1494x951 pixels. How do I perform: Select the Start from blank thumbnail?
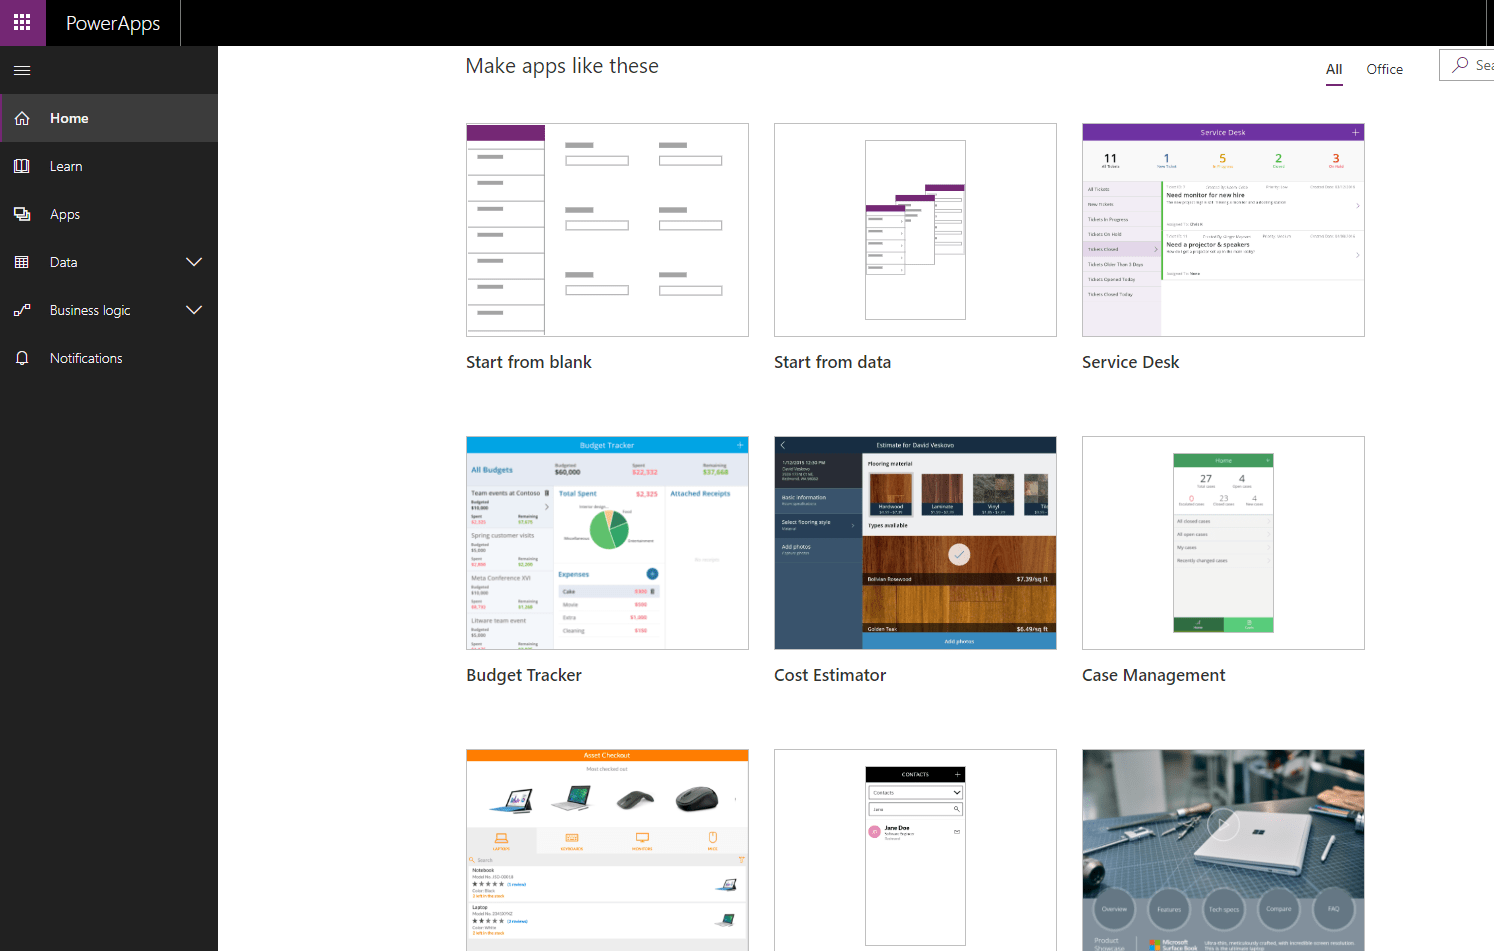pos(607,230)
